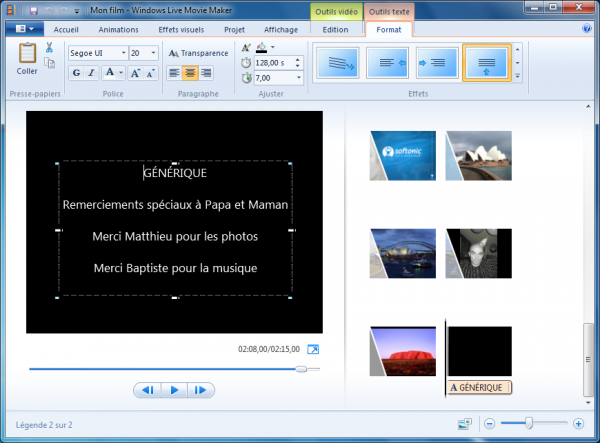The image size is (600, 443).
Task: Select the Sydney Opera House clip thumbnail
Action: pyautogui.click(x=478, y=155)
